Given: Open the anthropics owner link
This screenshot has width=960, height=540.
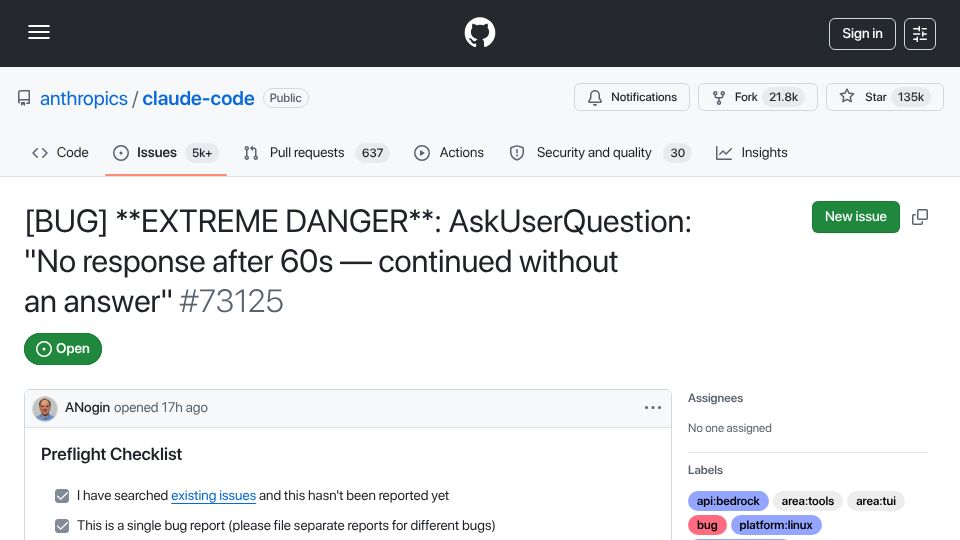Looking at the screenshot, I should pyautogui.click(x=84, y=98).
